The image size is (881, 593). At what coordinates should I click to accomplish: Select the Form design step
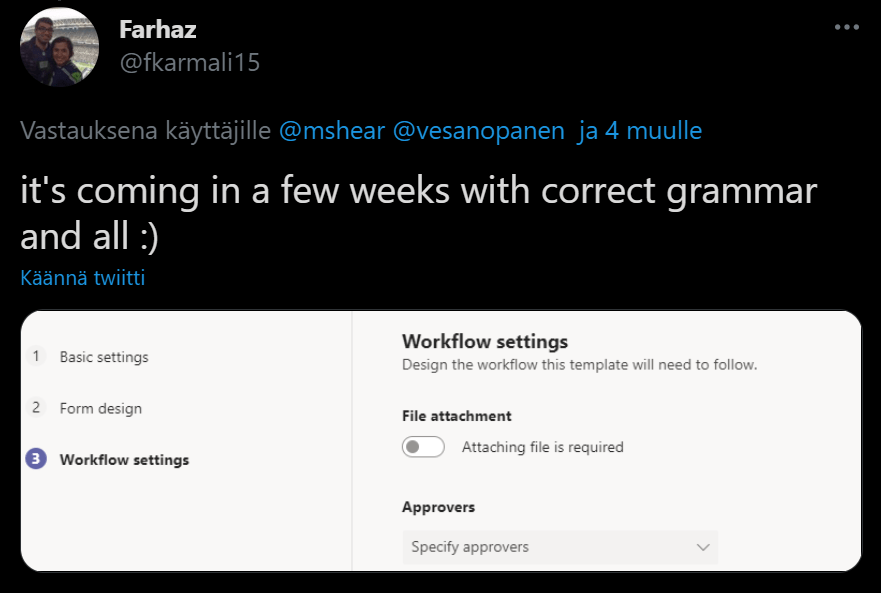(x=100, y=408)
